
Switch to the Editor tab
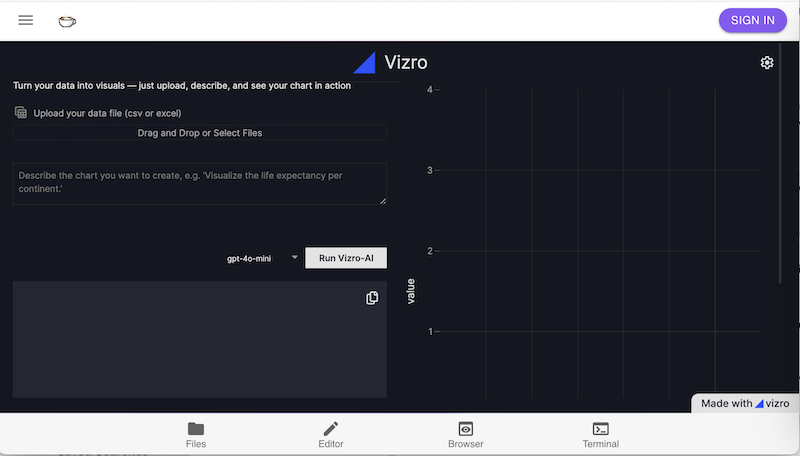pyautogui.click(x=331, y=435)
